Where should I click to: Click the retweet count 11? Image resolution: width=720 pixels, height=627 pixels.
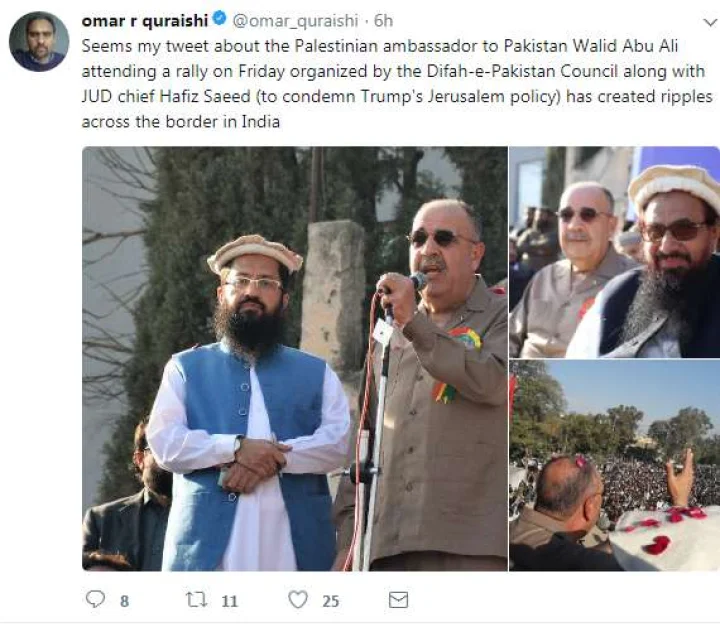(x=230, y=601)
